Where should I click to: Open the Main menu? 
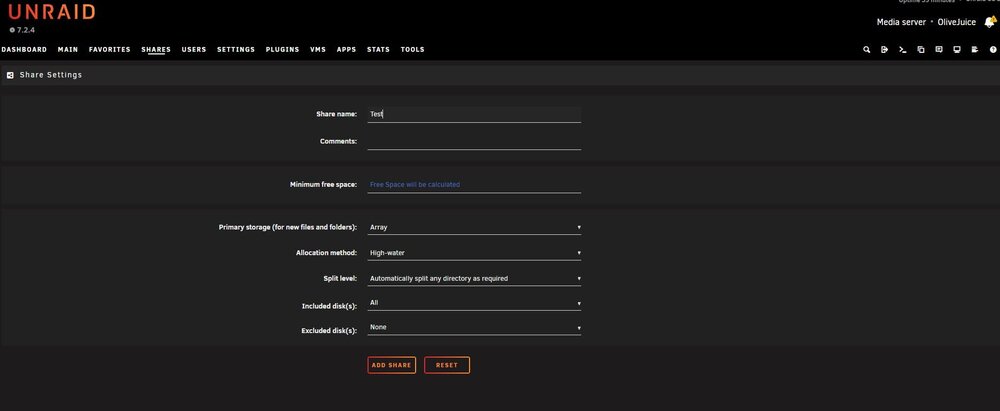click(68, 50)
